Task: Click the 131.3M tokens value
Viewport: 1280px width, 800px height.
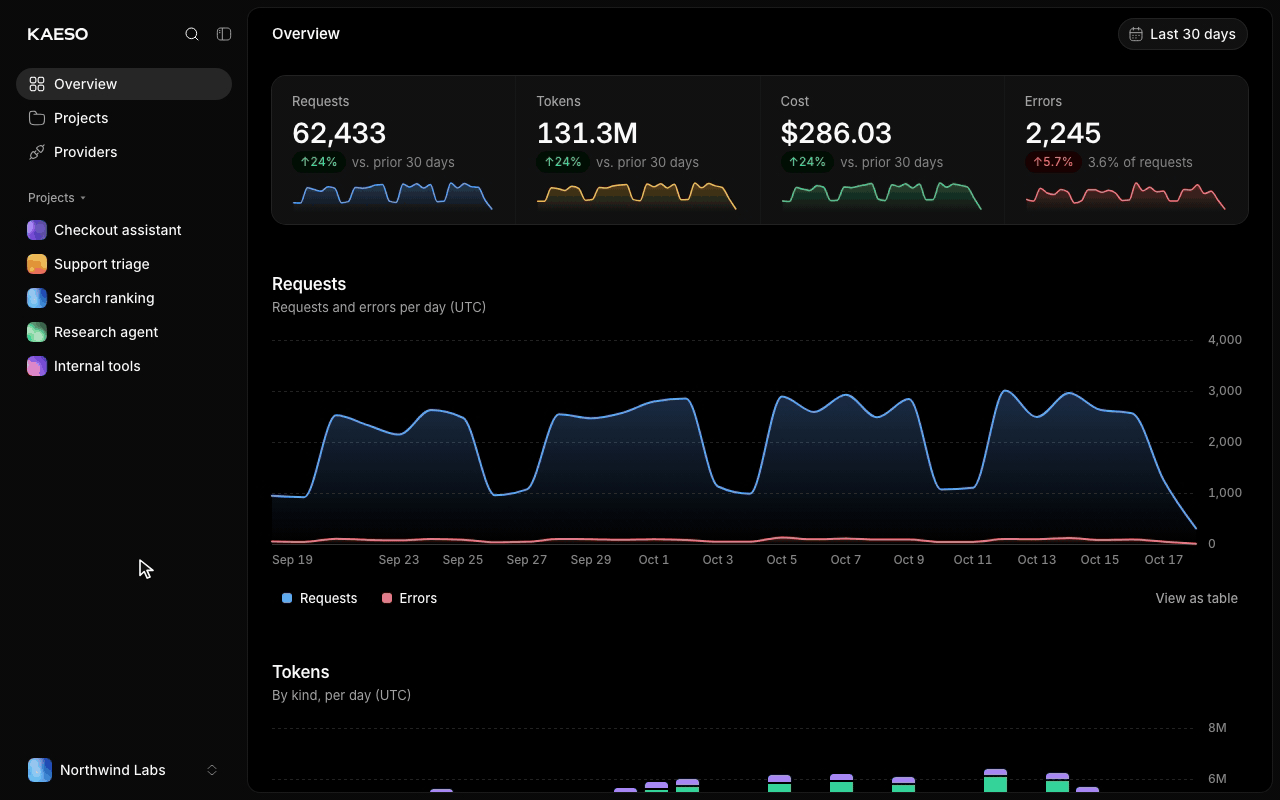Action: point(587,133)
